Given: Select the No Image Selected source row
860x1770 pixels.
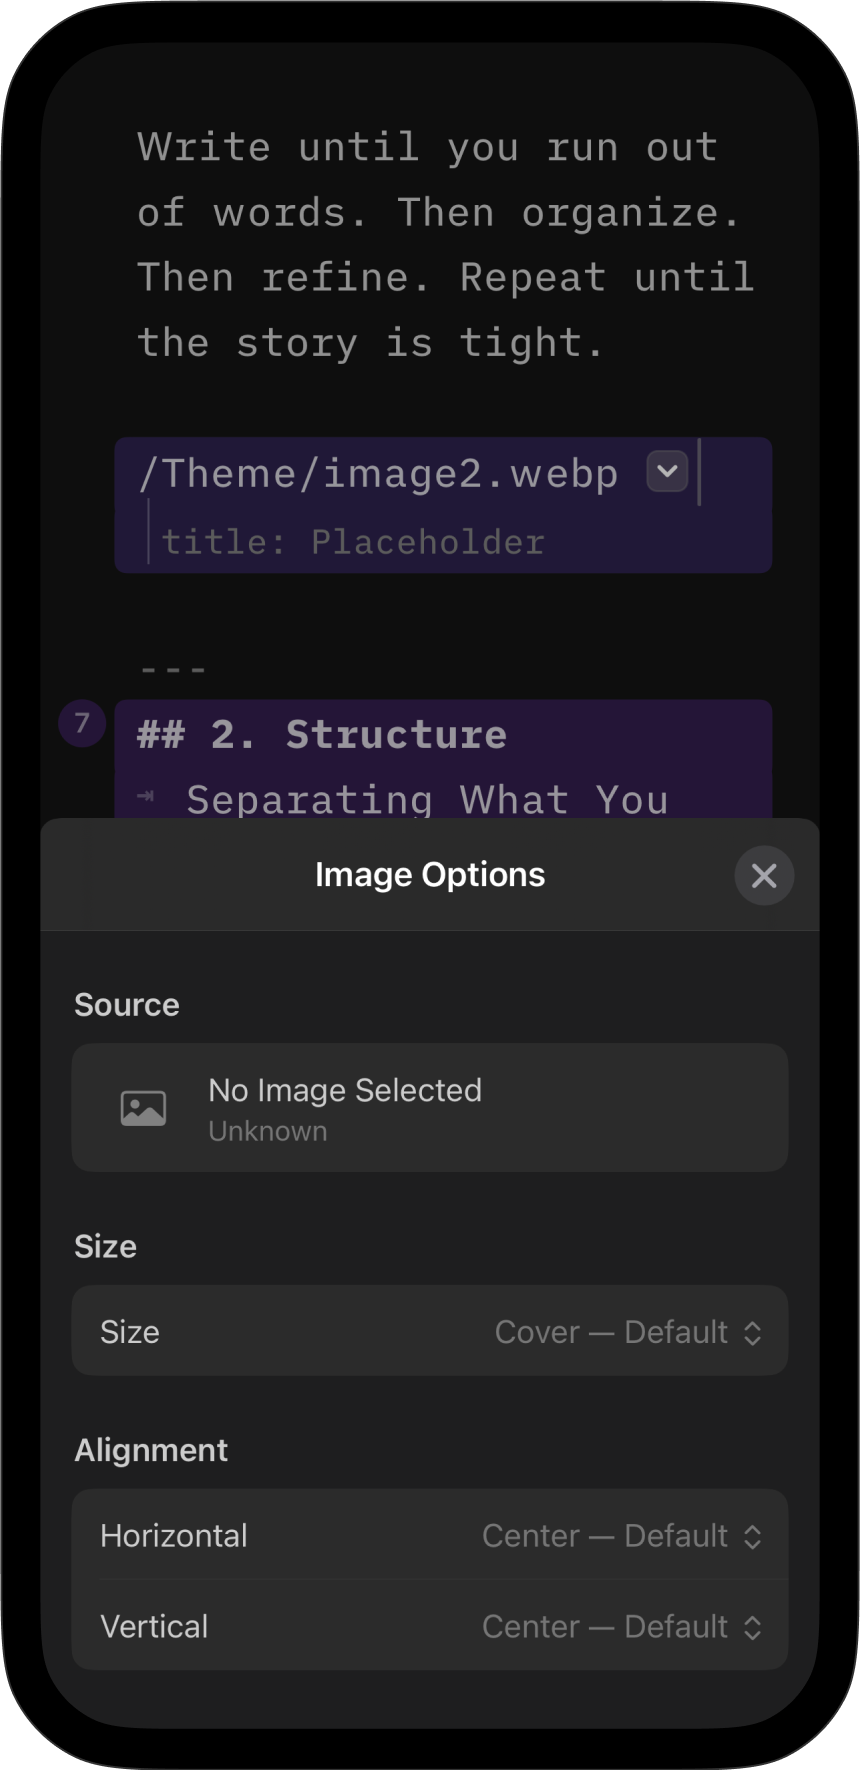Looking at the screenshot, I should point(430,1108).
